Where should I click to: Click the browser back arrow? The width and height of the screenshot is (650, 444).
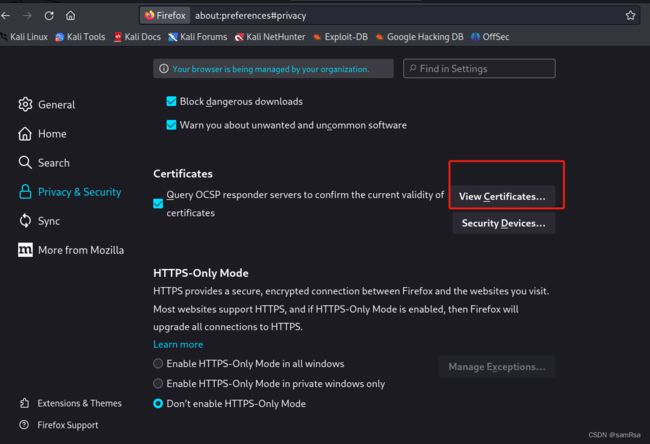(x=6, y=16)
